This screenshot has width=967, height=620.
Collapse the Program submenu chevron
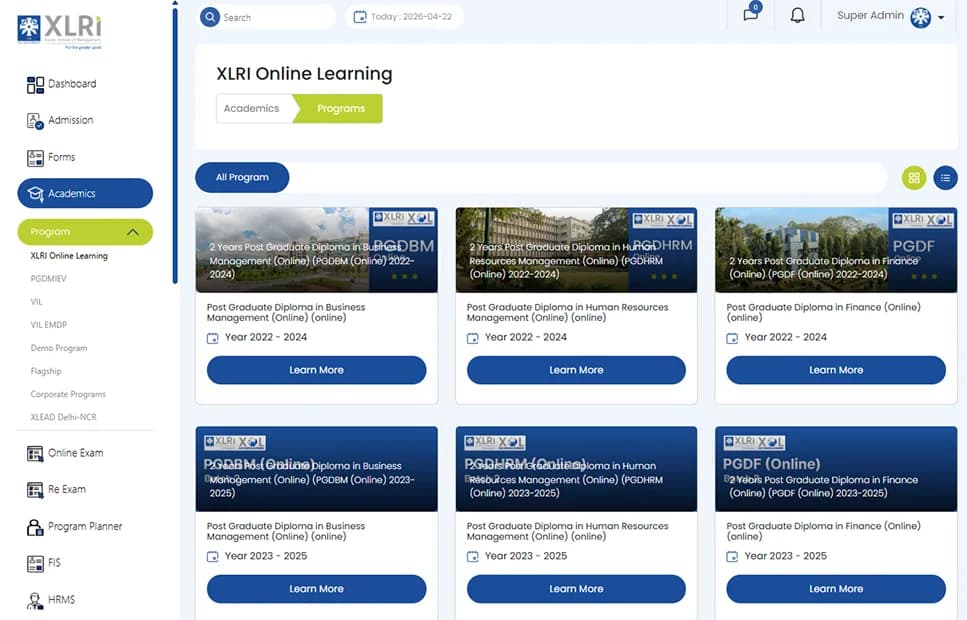coord(133,233)
